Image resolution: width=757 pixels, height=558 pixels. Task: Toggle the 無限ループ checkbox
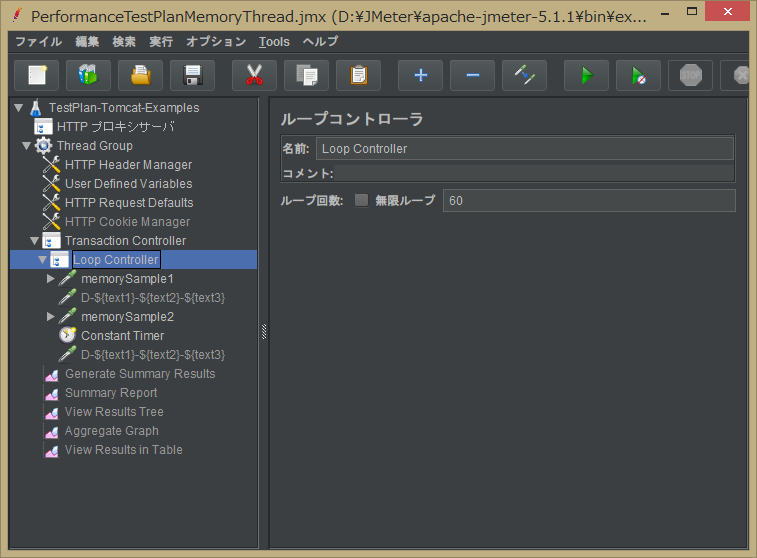[x=361, y=200]
